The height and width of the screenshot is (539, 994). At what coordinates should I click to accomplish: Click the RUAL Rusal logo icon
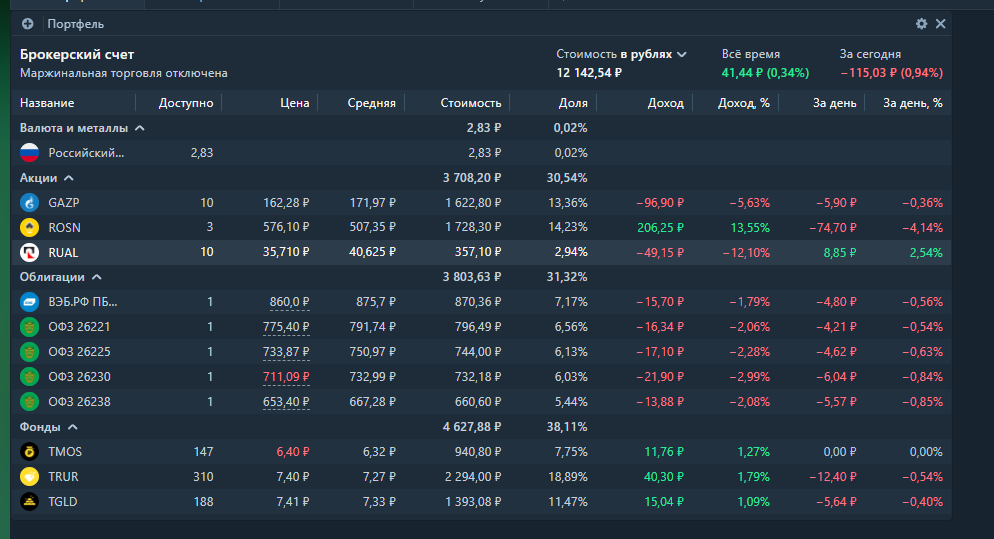(x=29, y=252)
